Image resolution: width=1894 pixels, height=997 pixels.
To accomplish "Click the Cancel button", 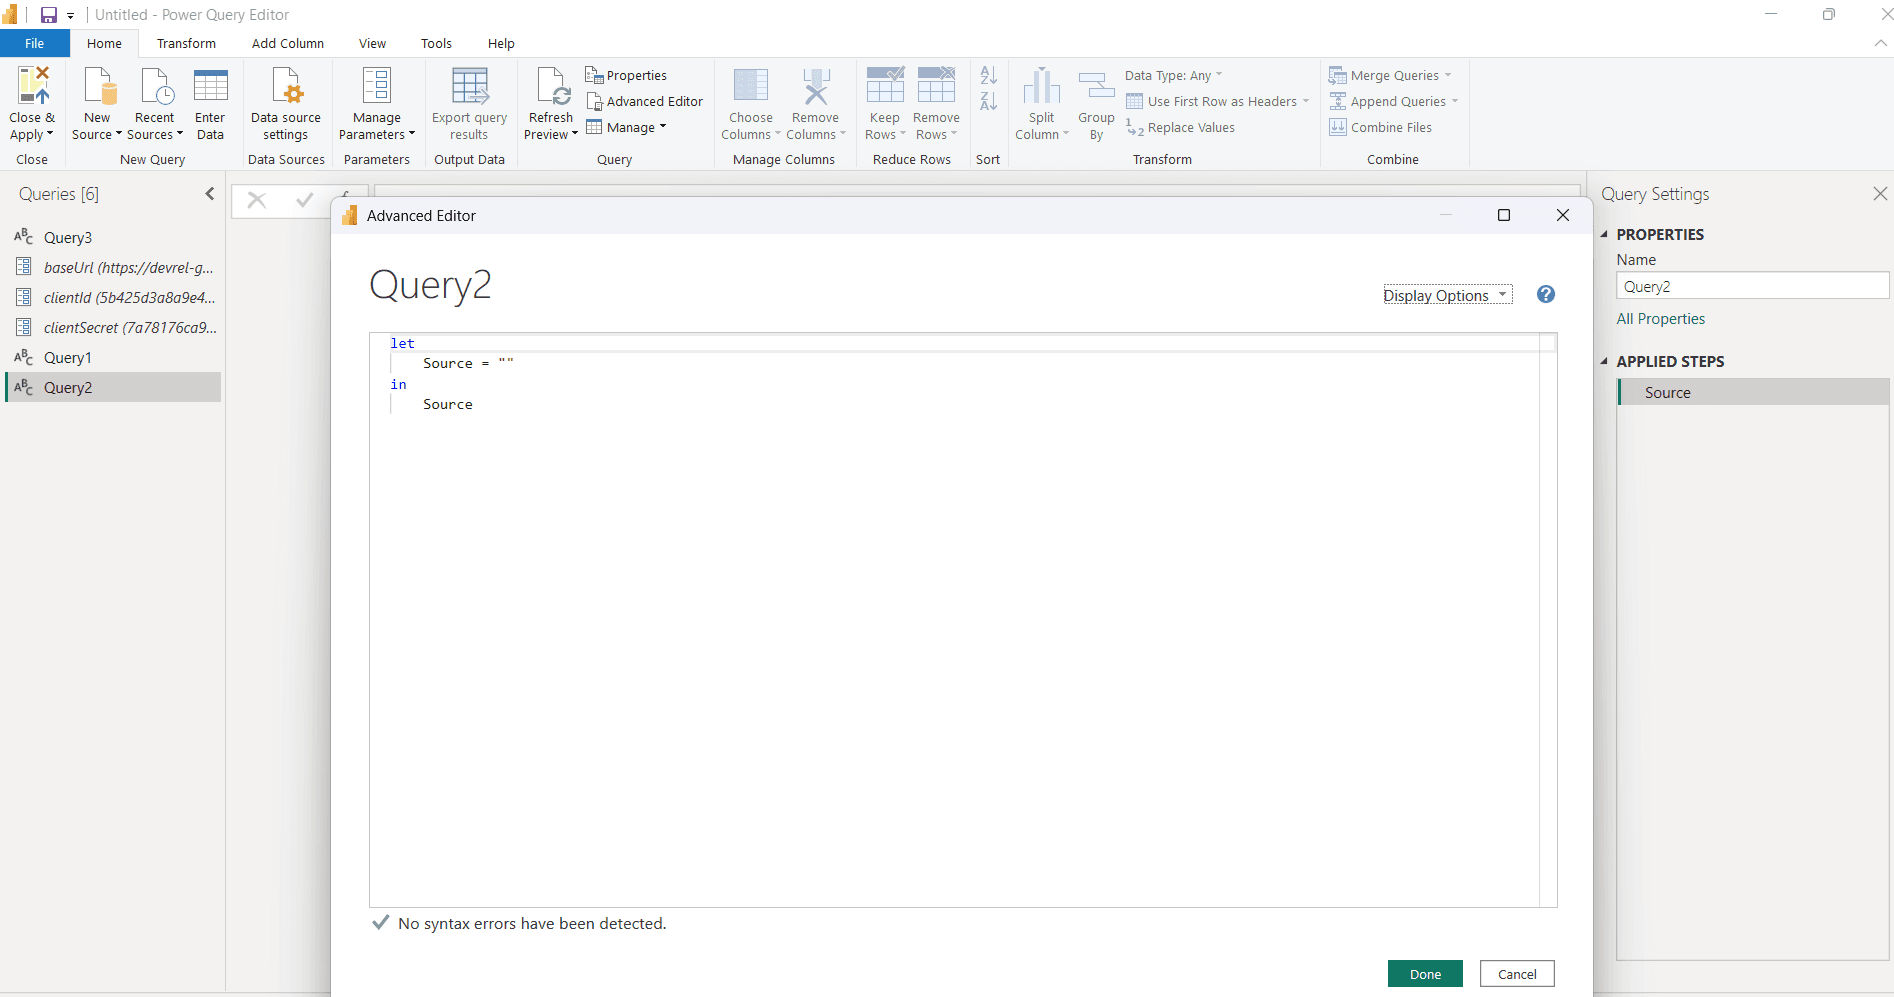I will pos(1517,974).
